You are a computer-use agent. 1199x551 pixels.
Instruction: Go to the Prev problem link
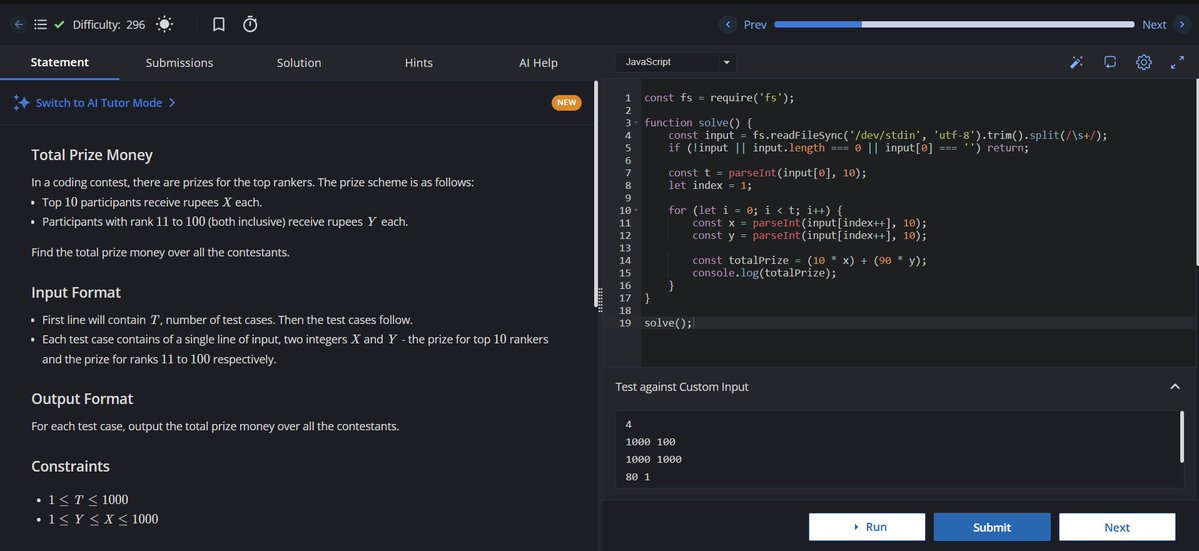coord(755,24)
